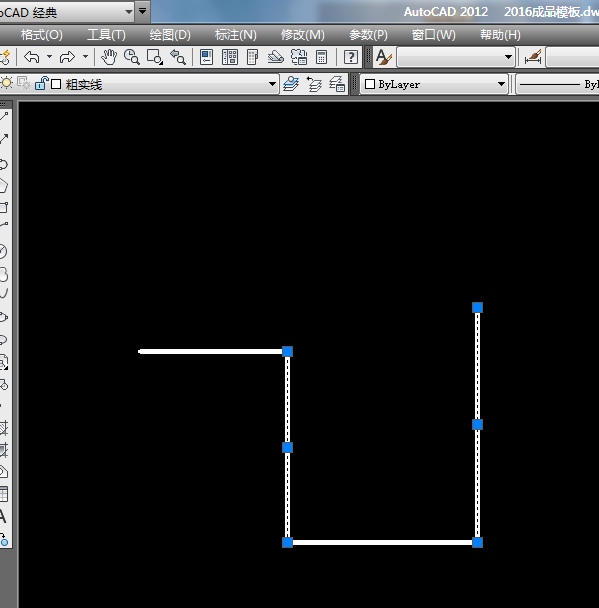The width and height of the screenshot is (599, 608).
Task: Click the Insert Block tool
Action: pos(4,362)
